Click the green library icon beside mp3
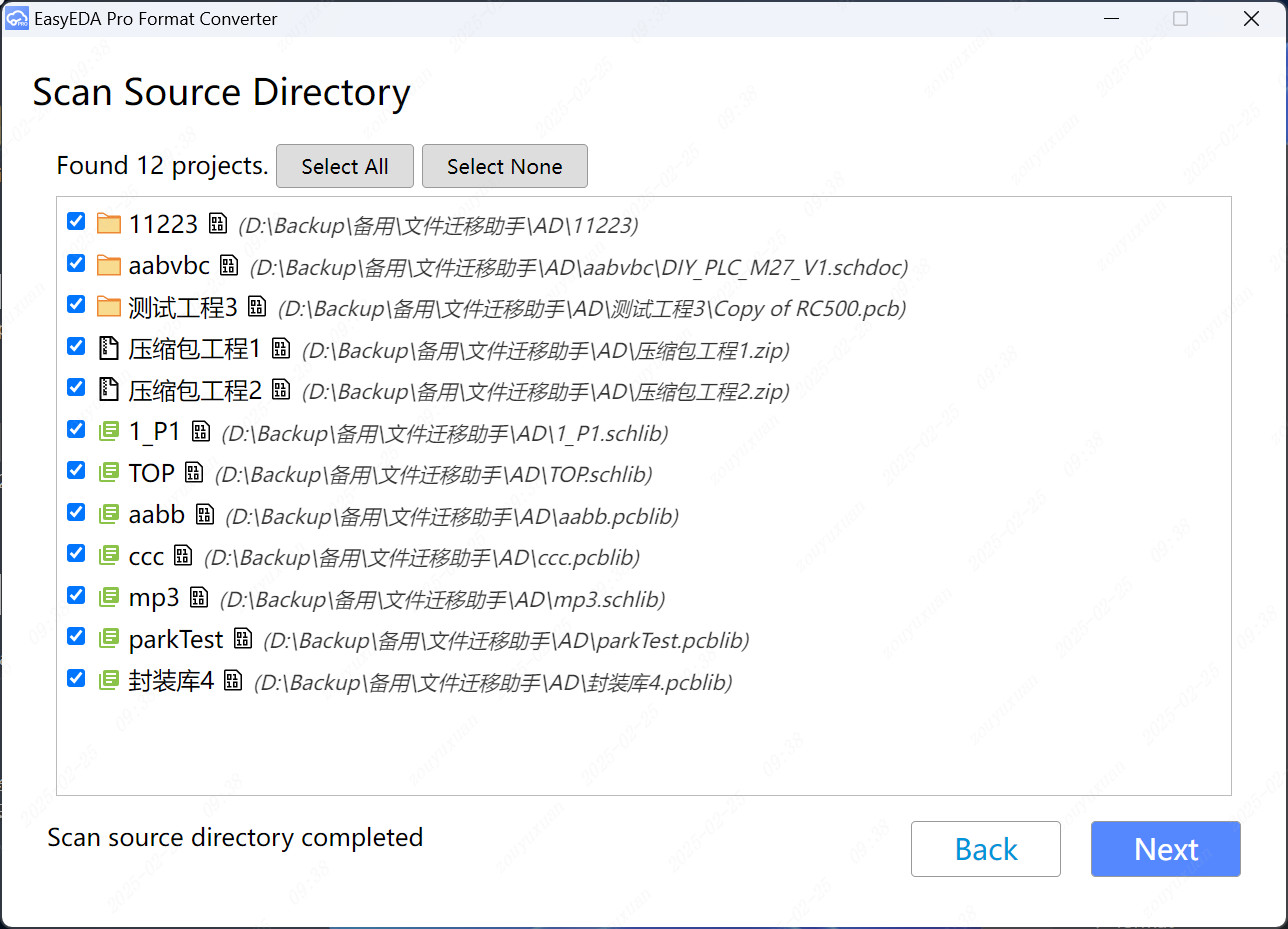 109,598
